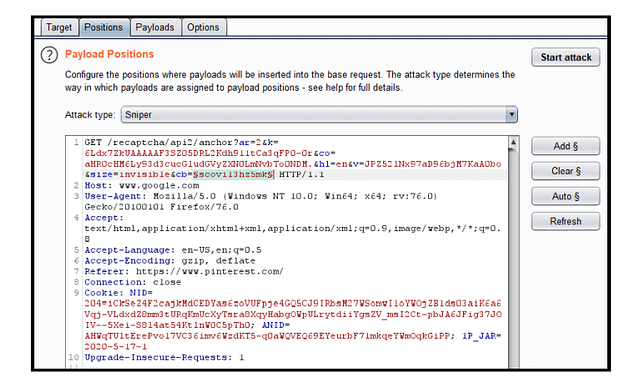
Task: Click the Auto § button
Action: [x=566, y=196]
